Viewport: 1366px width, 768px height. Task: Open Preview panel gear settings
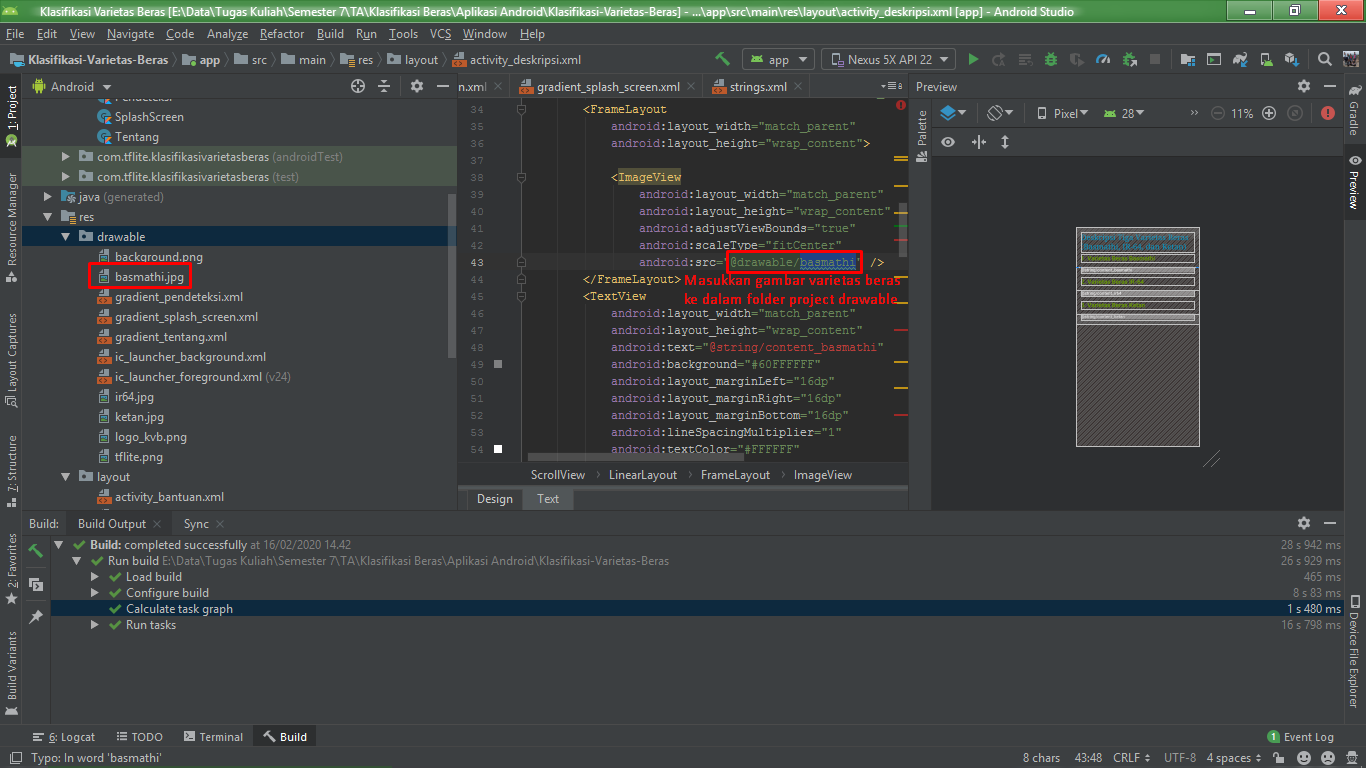pos(1304,87)
